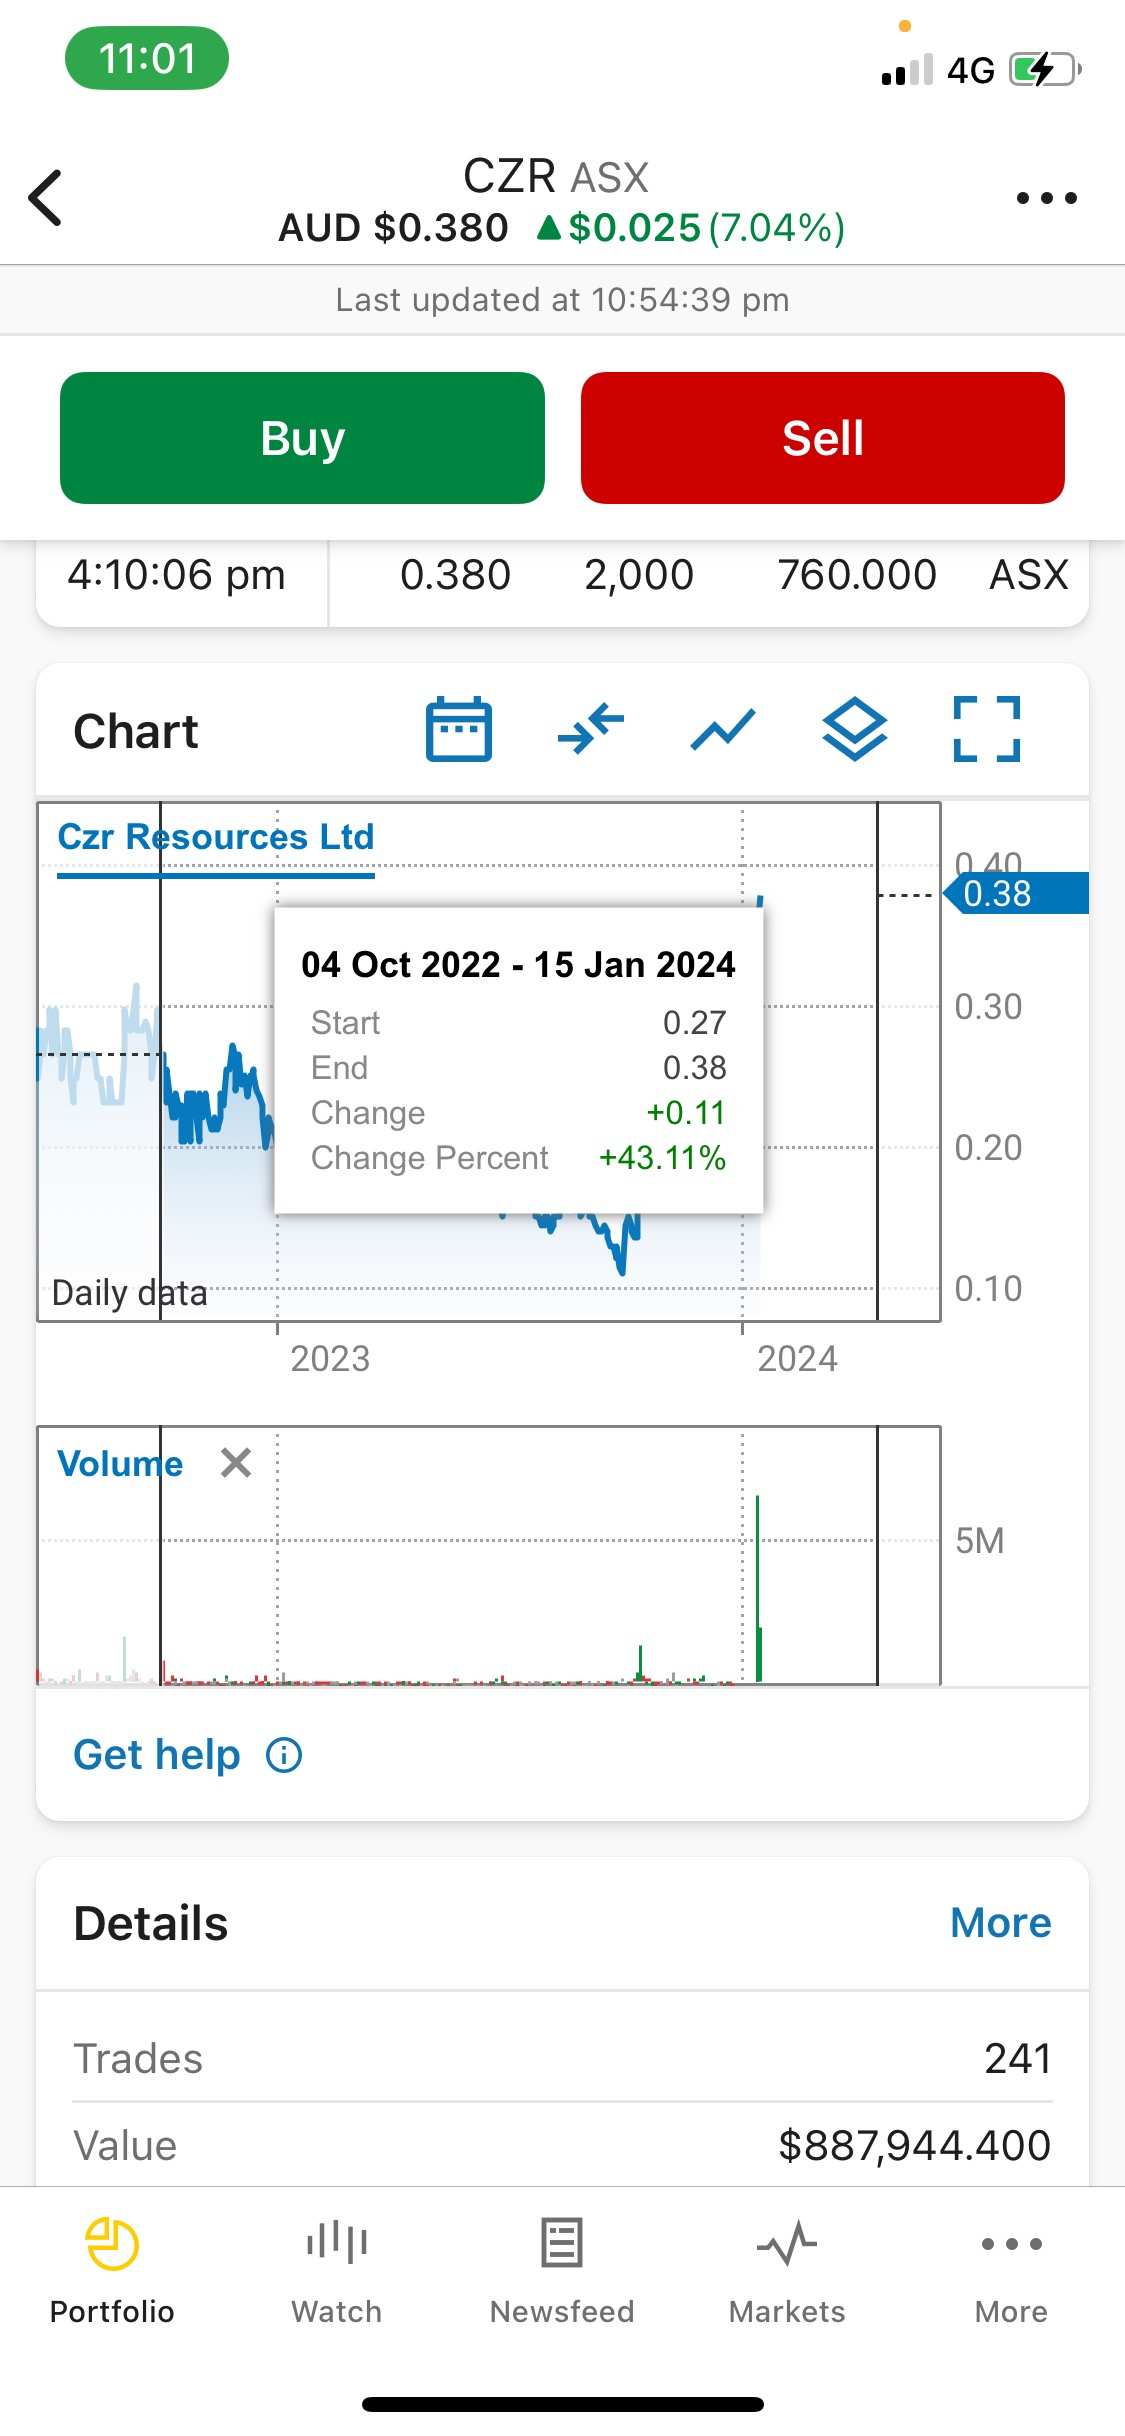Viewport: 1125px width, 2436px height.
Task: Tap the AUD $0.380 price header
Action: (393, 228)
